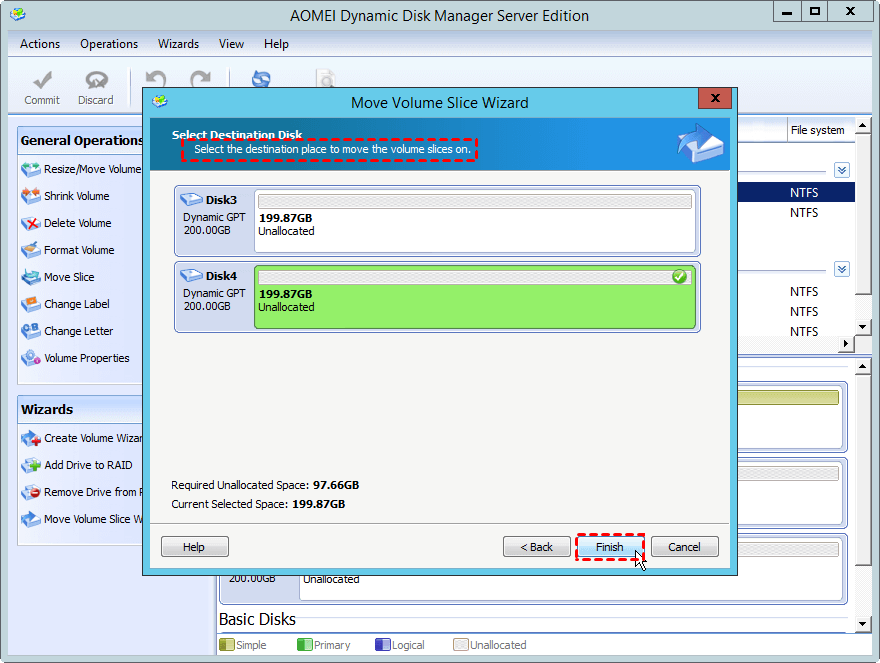The height and width of the screenshot is (663, 880).
Task: Click Add Drive to RAID text link
Action: tap(89, 465)
